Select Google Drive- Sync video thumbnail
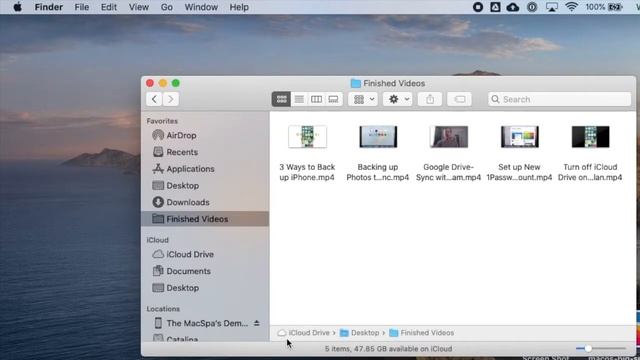This screenshot has width=640, height=360. click(x=449, y=136)
